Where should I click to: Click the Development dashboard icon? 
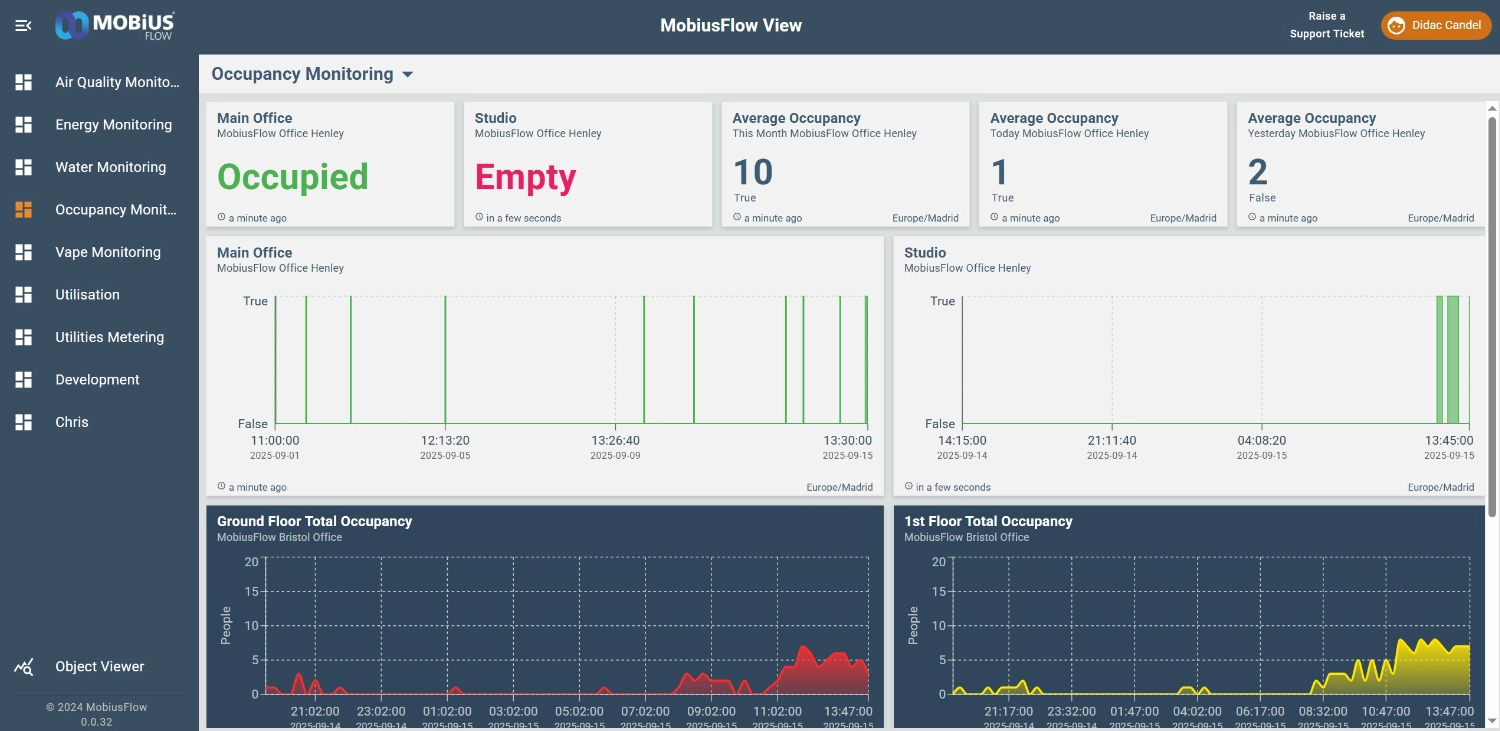coord(23,380)
